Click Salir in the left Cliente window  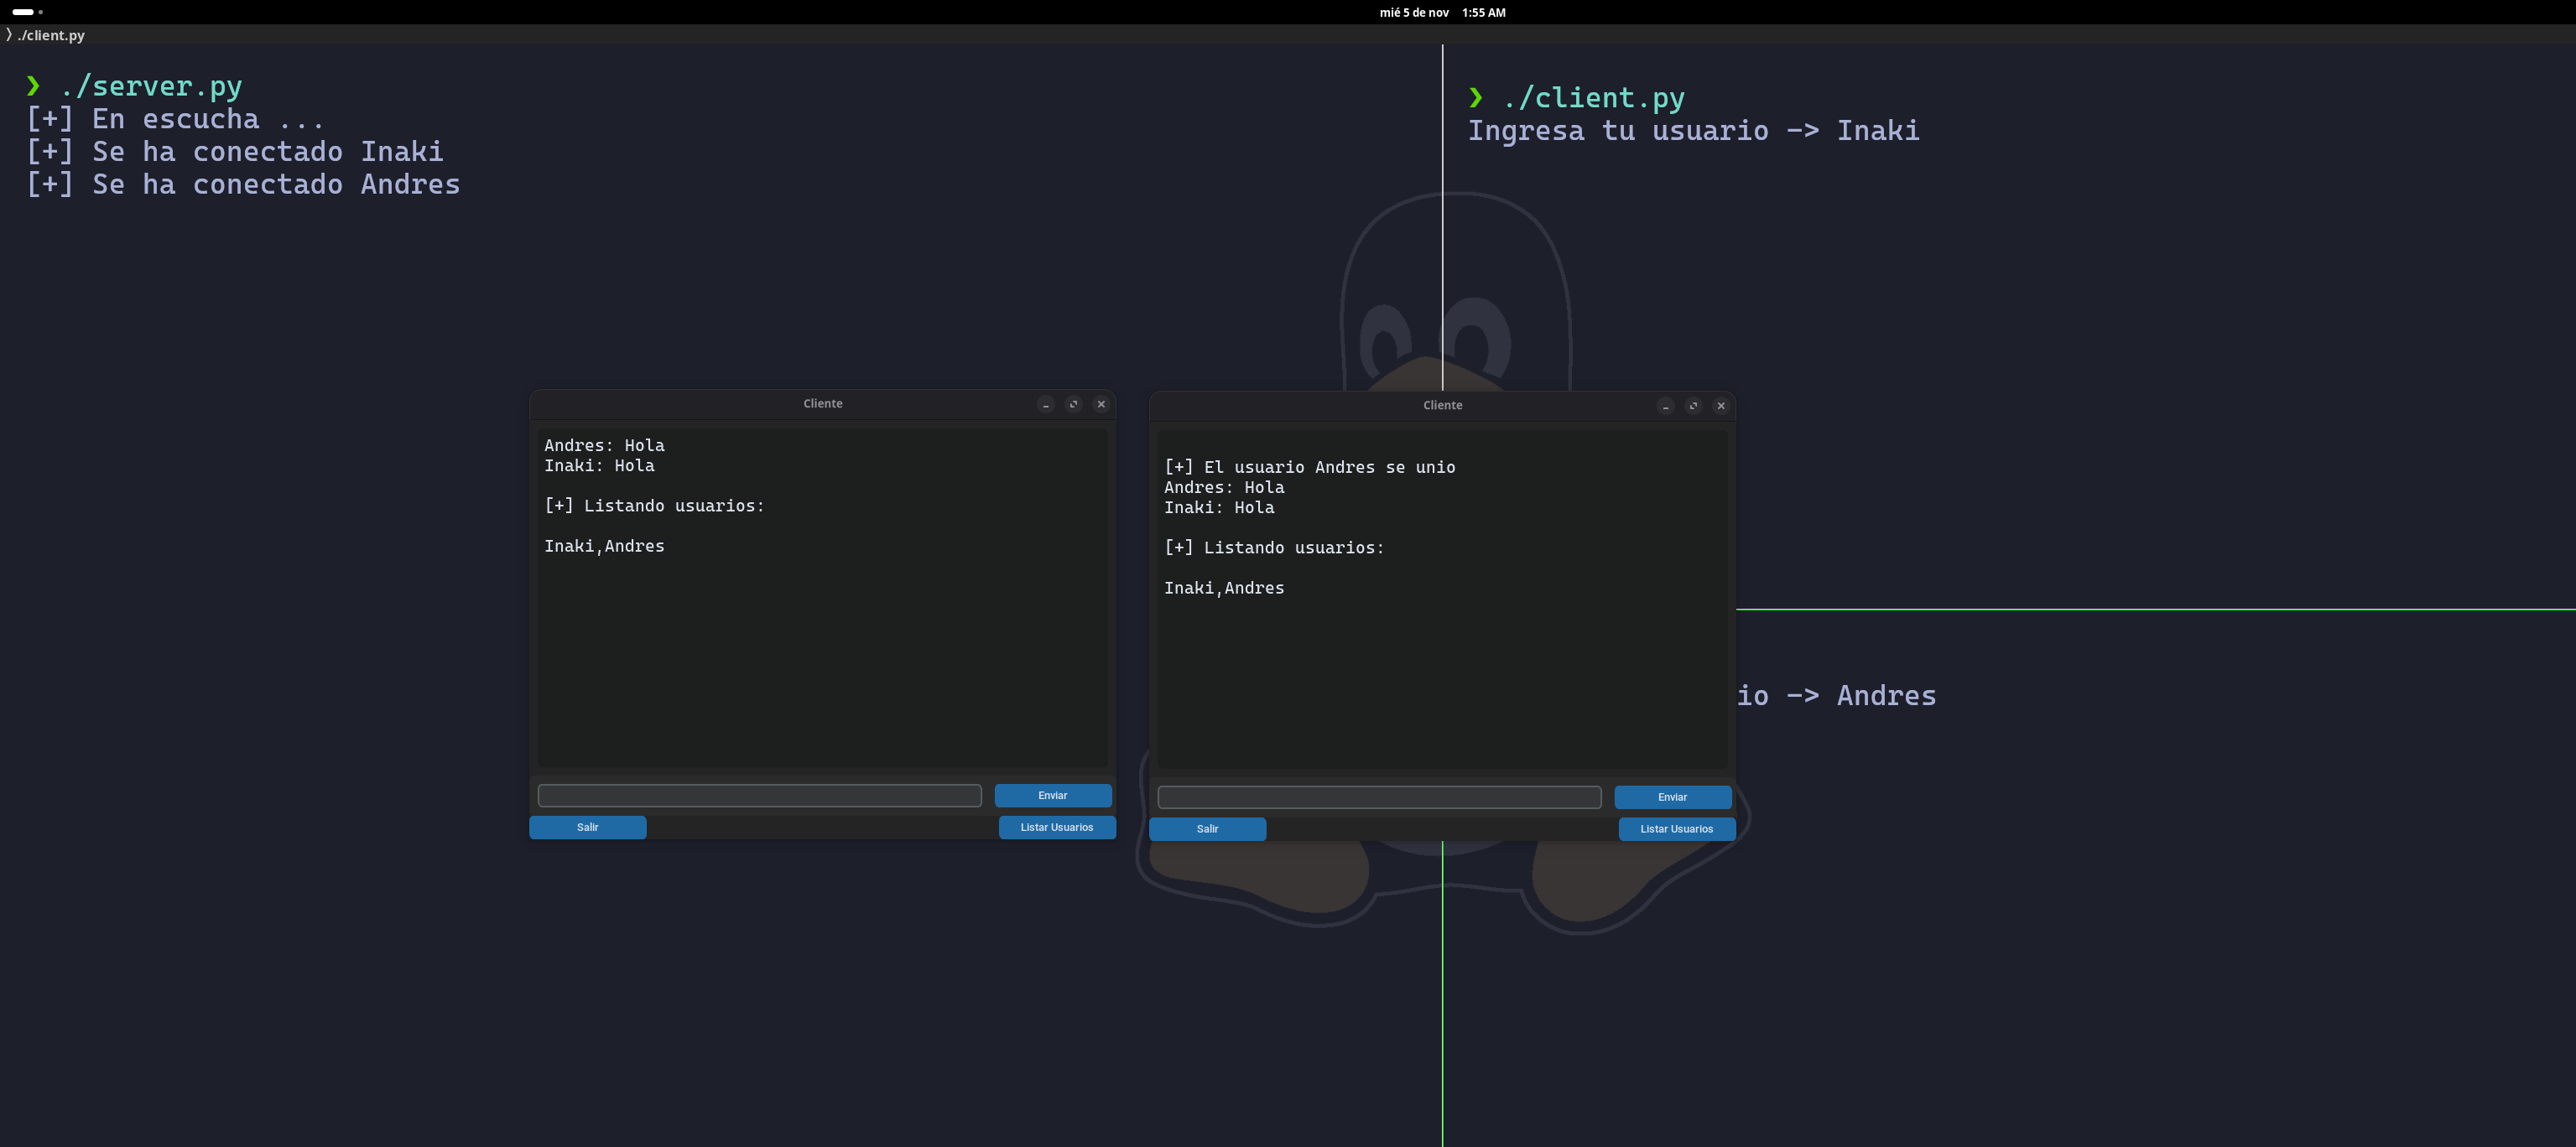coord(587,827)
